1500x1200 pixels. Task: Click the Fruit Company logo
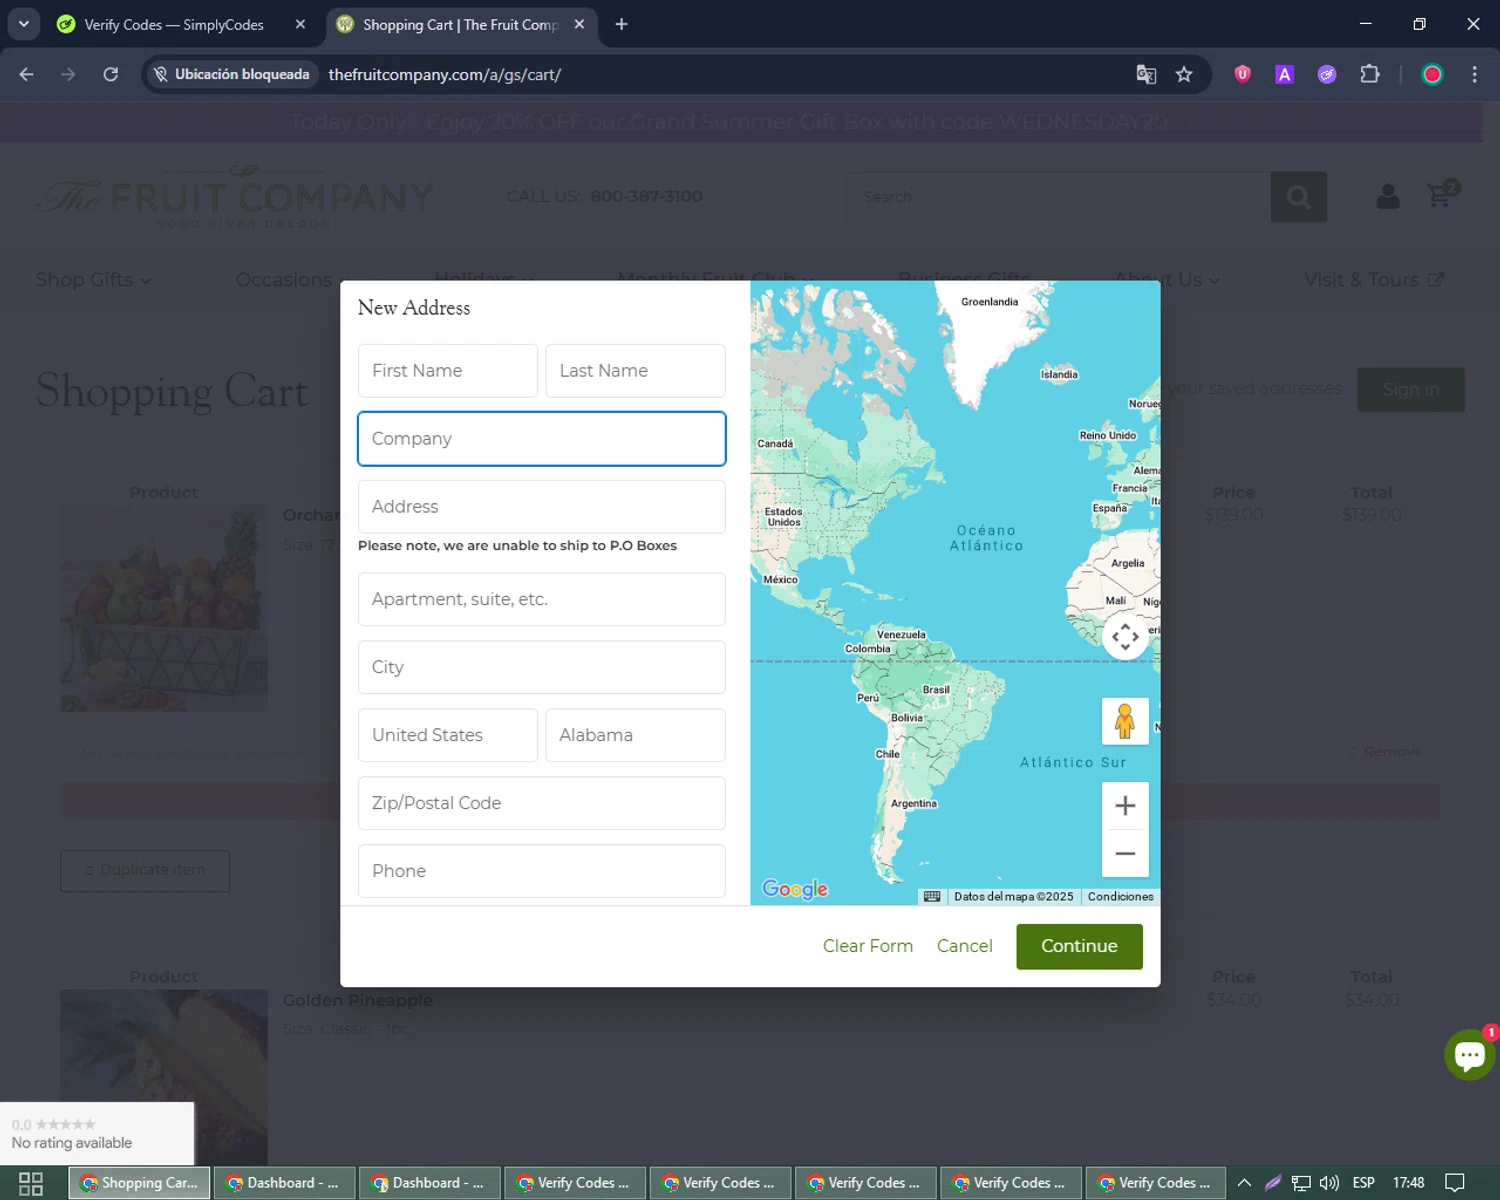tap(235, 196)
